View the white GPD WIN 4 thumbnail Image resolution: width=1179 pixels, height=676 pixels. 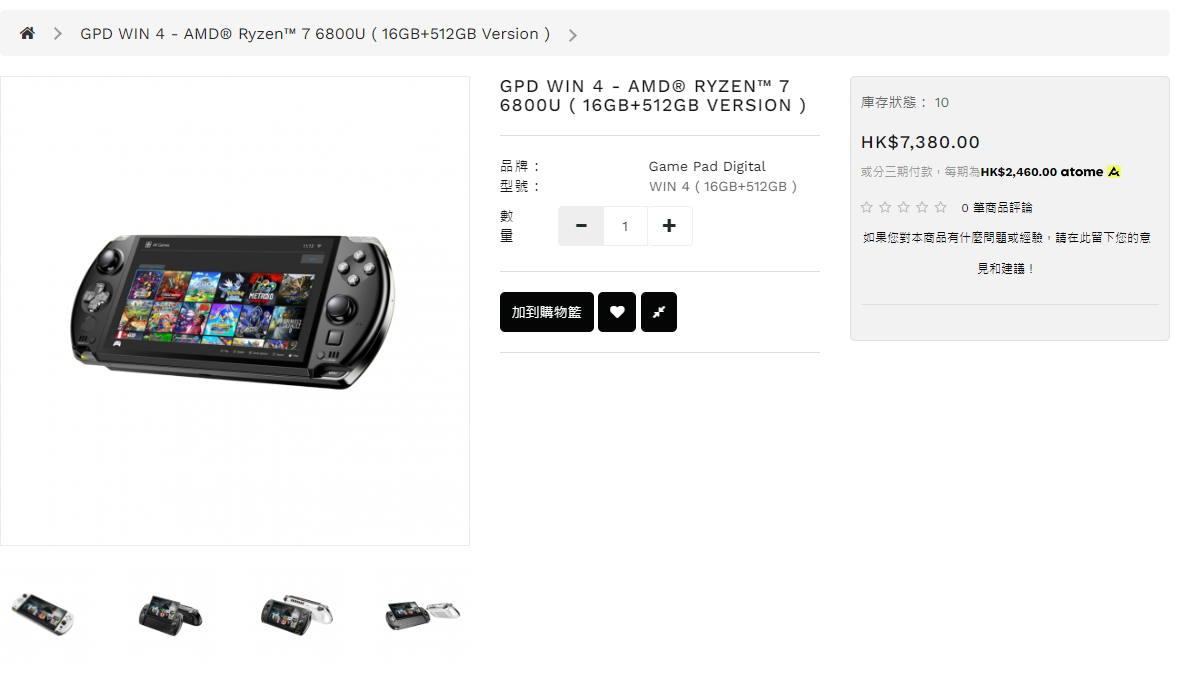pos(43,613)
